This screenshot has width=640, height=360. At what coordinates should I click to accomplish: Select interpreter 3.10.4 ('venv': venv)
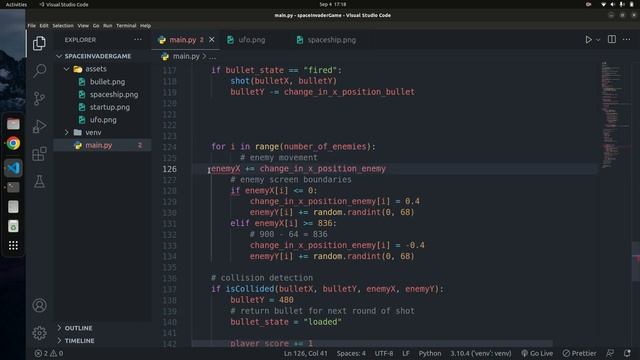pos(480,353)
